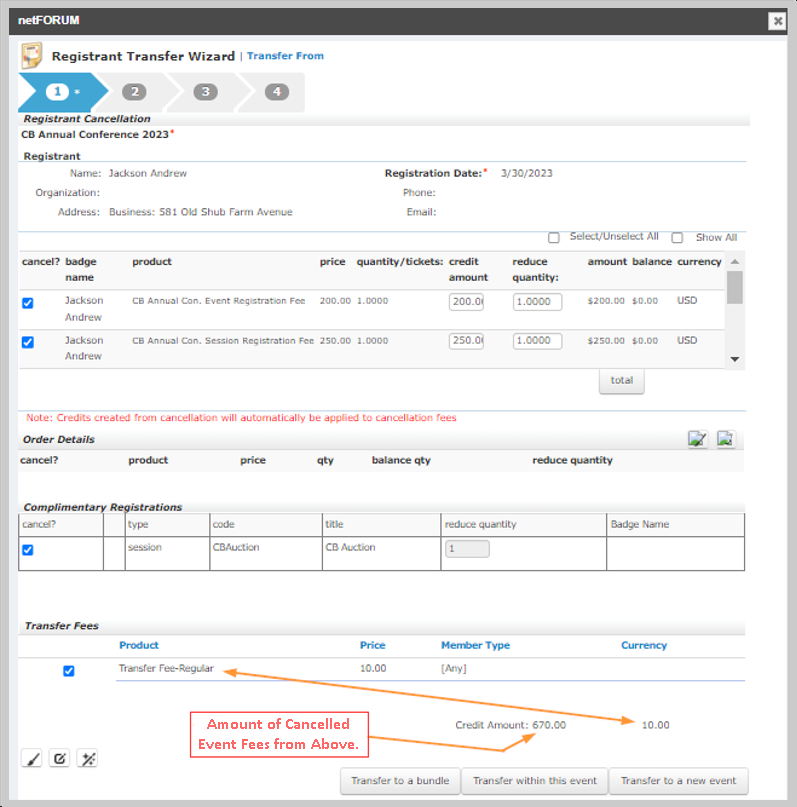Click the registrant name 'Jackson Andrew'
Screen dimensions: 797x807
pyautogui.click(x=148, y=173)
